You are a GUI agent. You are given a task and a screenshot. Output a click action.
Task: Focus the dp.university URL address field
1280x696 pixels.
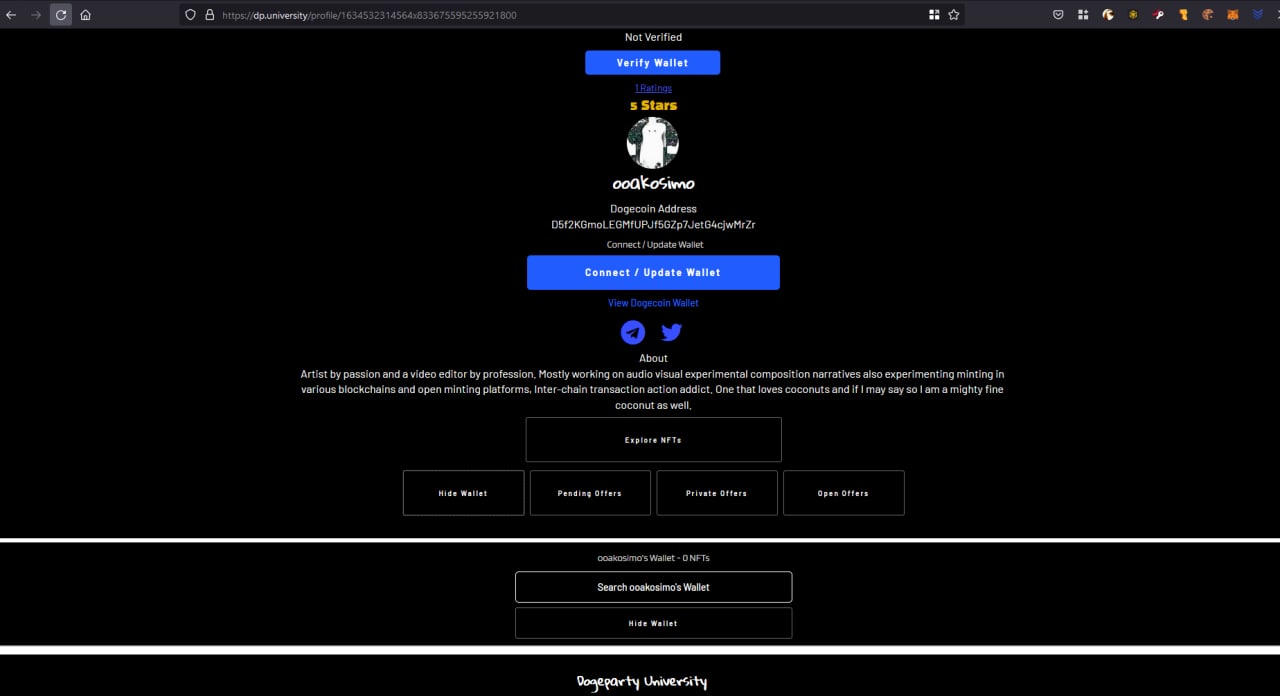pyautogui.click(x=570, y=15)
